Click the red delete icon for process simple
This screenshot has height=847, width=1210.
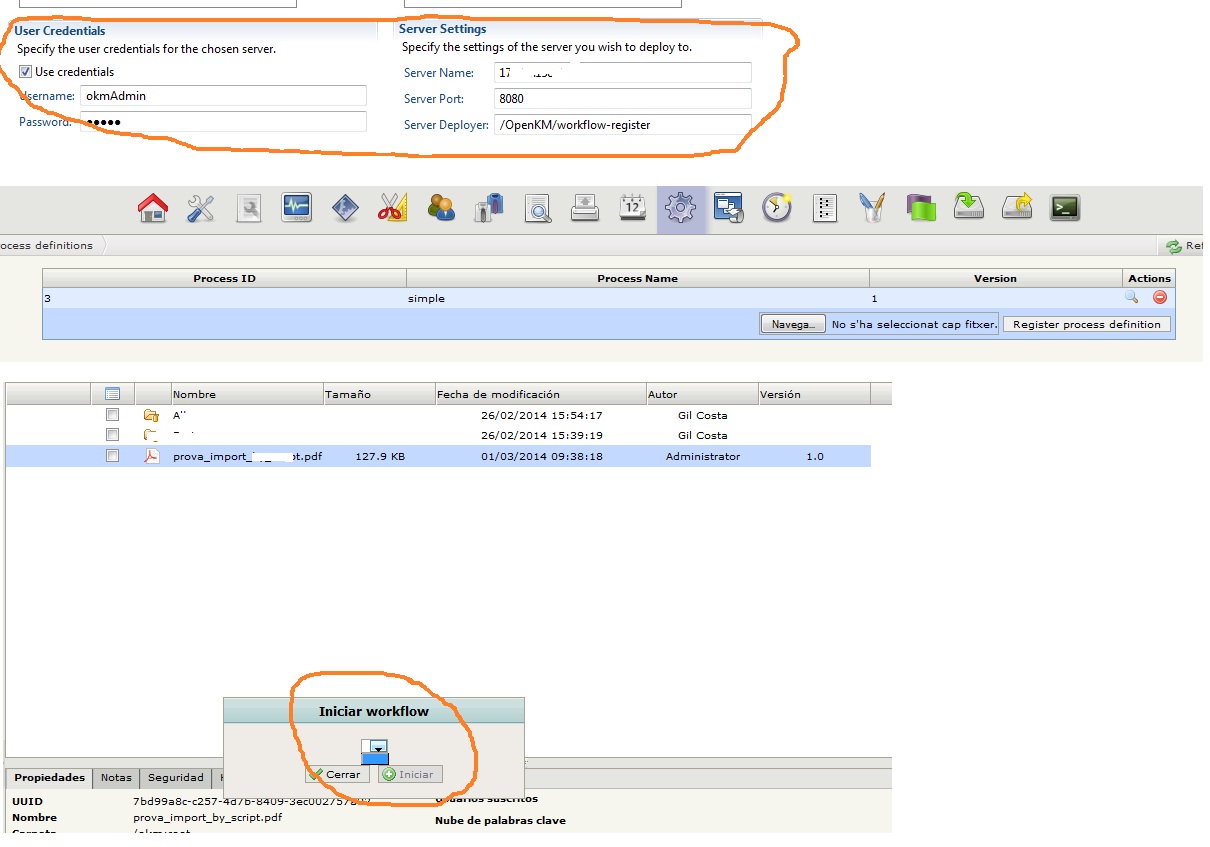1160,297
